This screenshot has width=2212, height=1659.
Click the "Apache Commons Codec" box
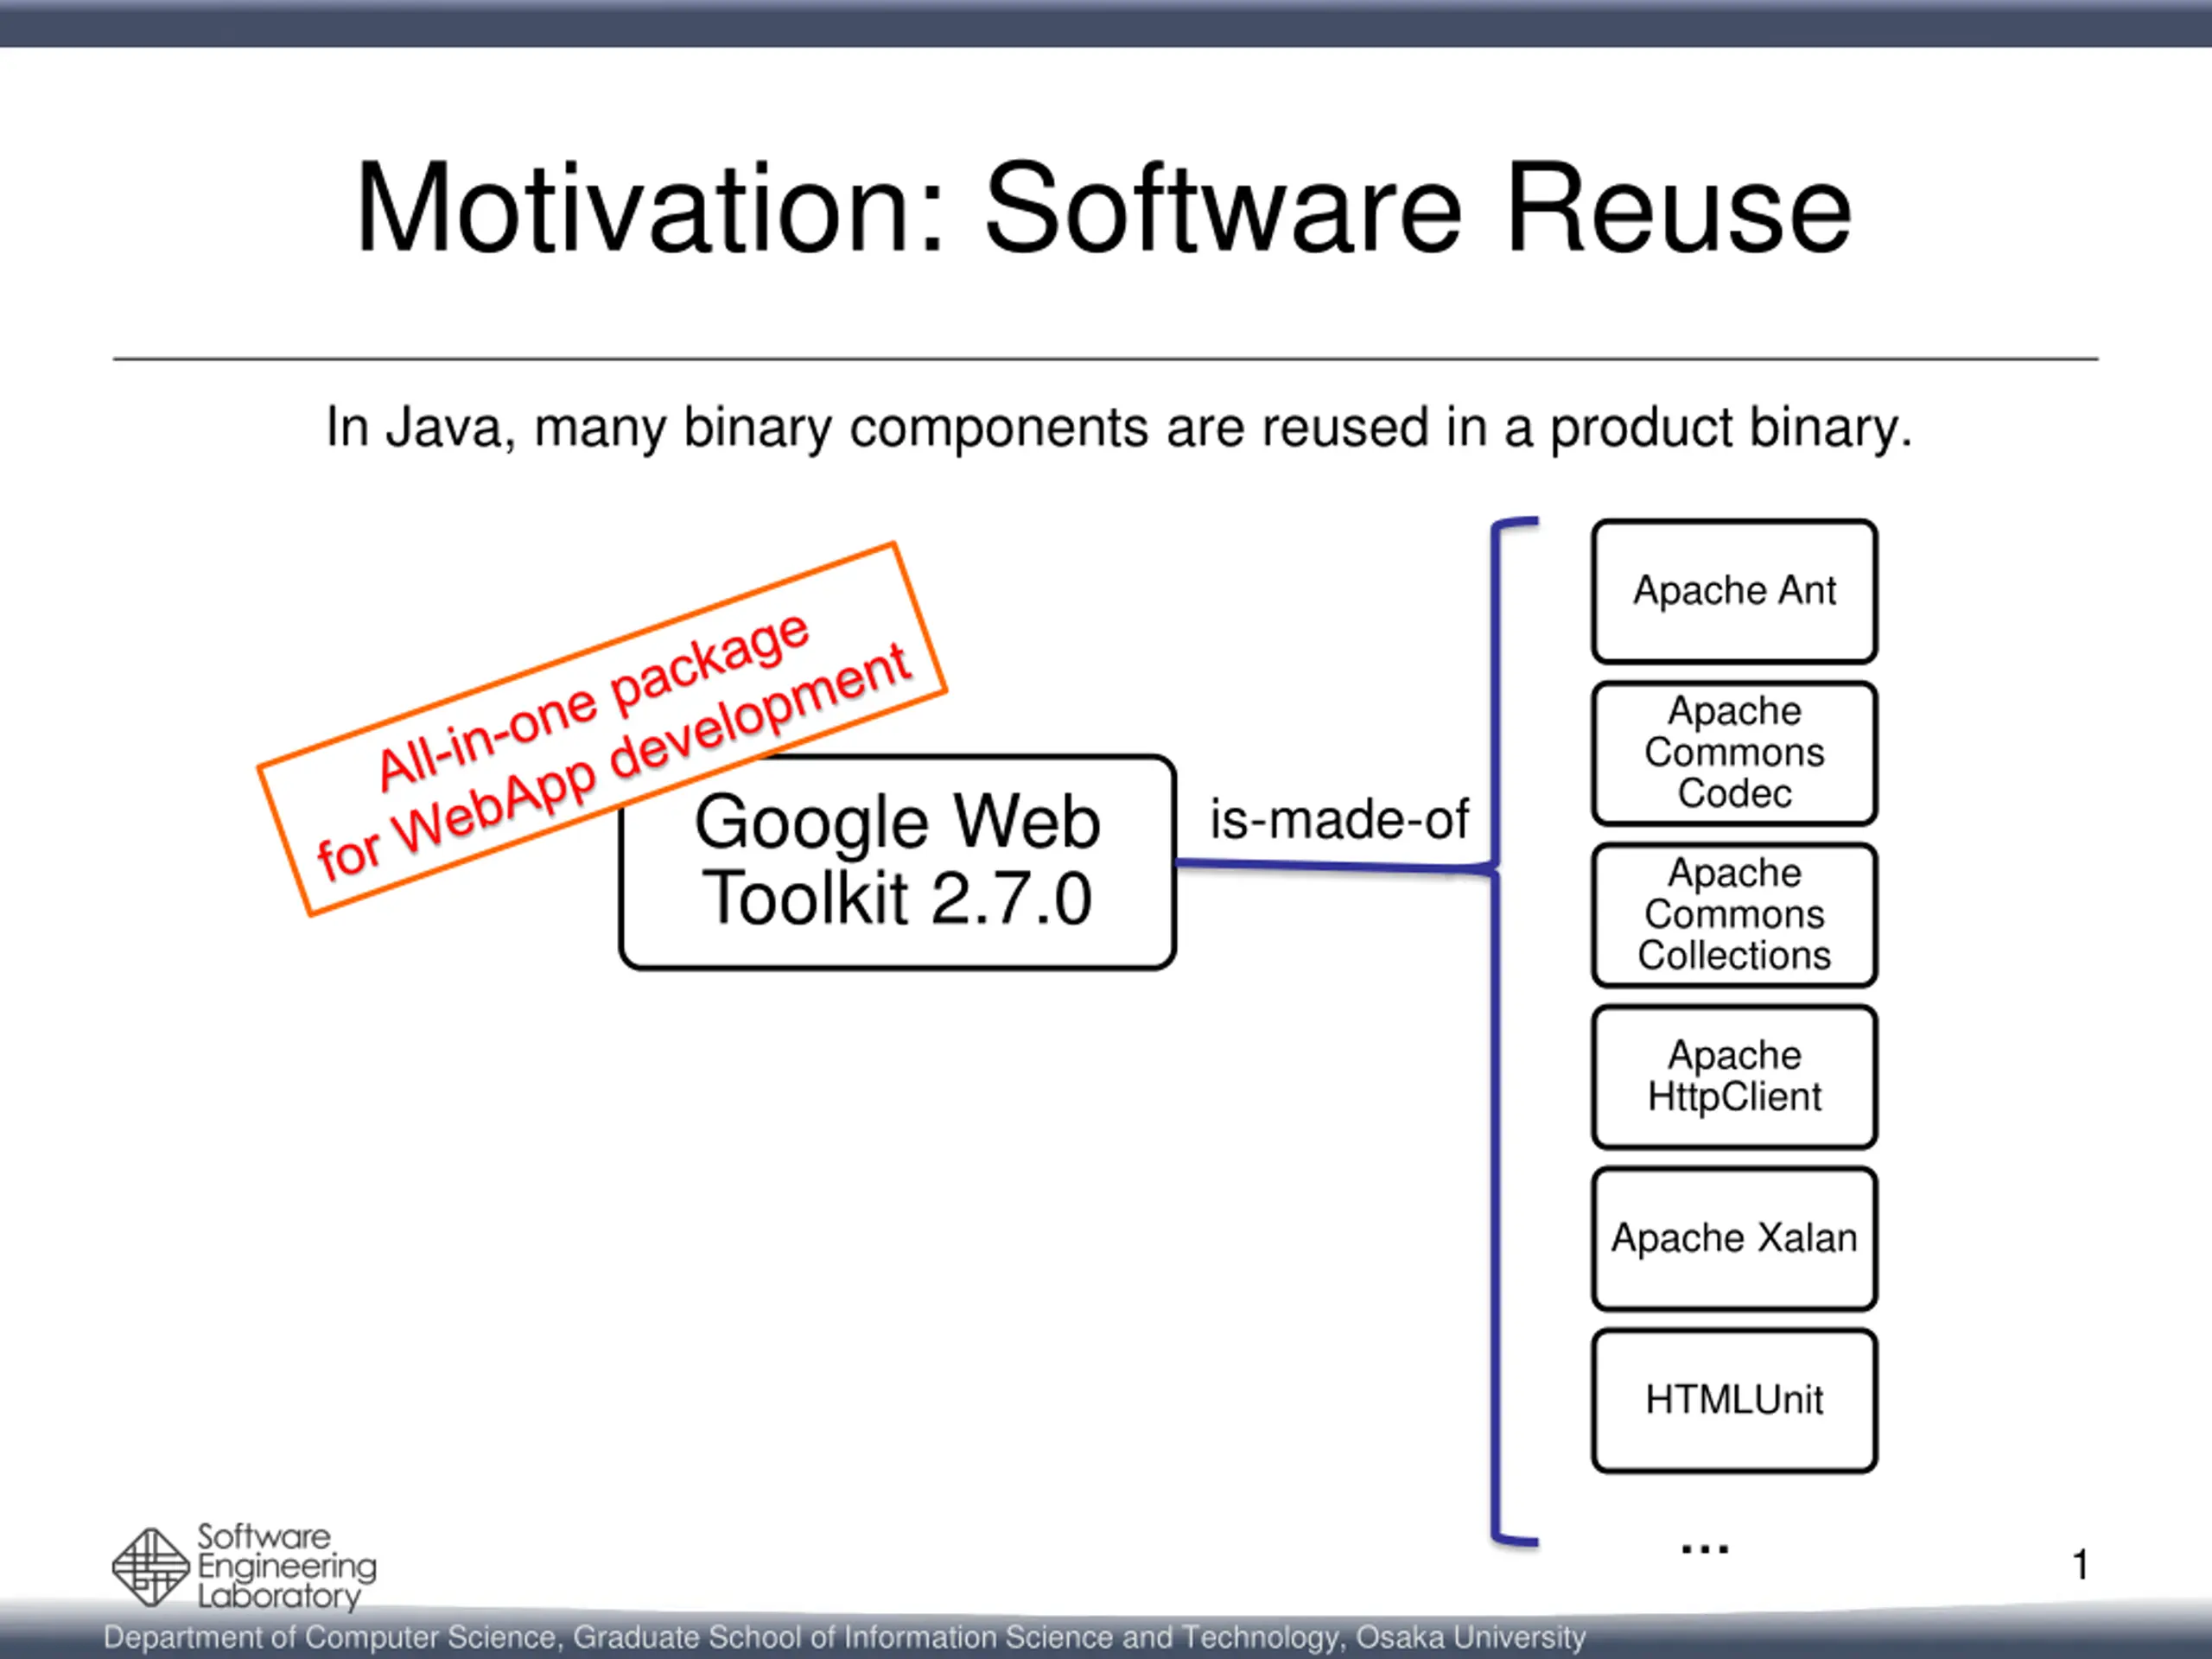1734,753
